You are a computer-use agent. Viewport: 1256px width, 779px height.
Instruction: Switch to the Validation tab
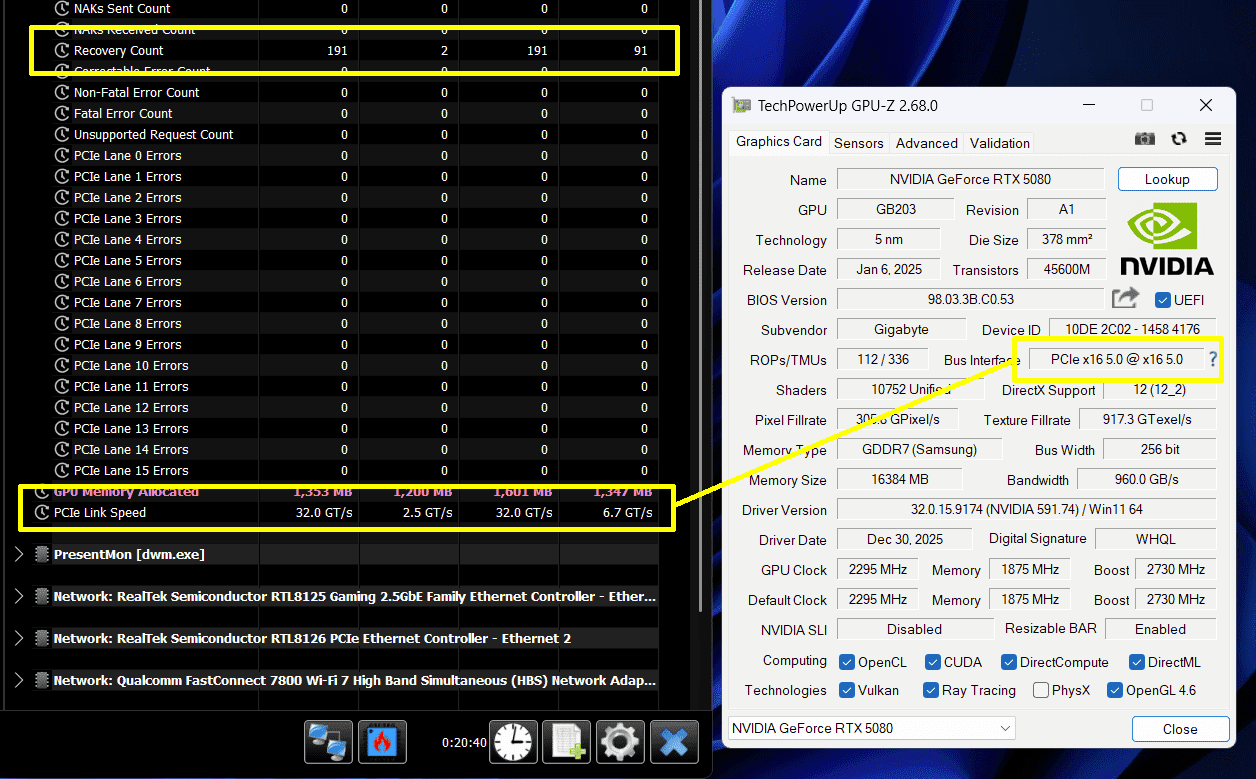[999, 143]
